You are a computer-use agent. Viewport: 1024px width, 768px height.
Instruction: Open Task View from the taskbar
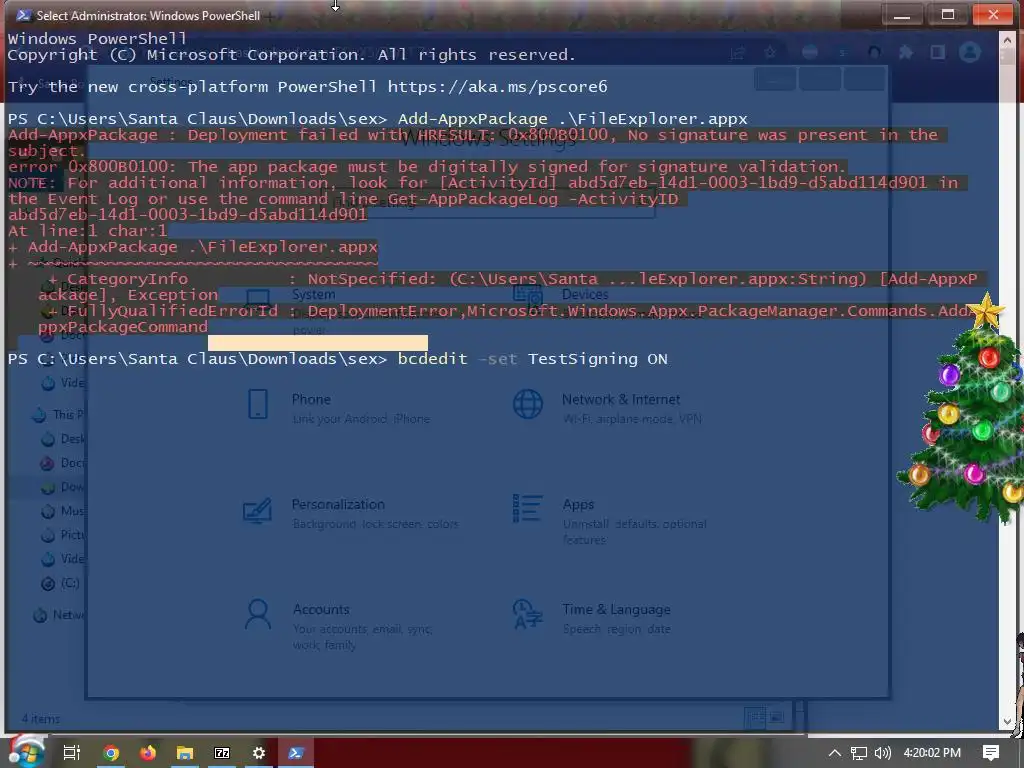71,753
